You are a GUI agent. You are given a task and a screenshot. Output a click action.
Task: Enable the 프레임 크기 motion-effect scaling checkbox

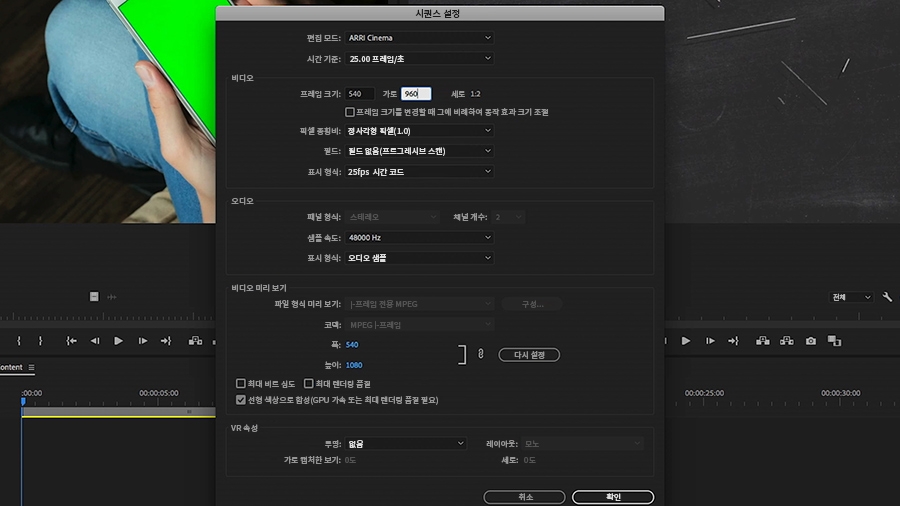coord(350,112)
